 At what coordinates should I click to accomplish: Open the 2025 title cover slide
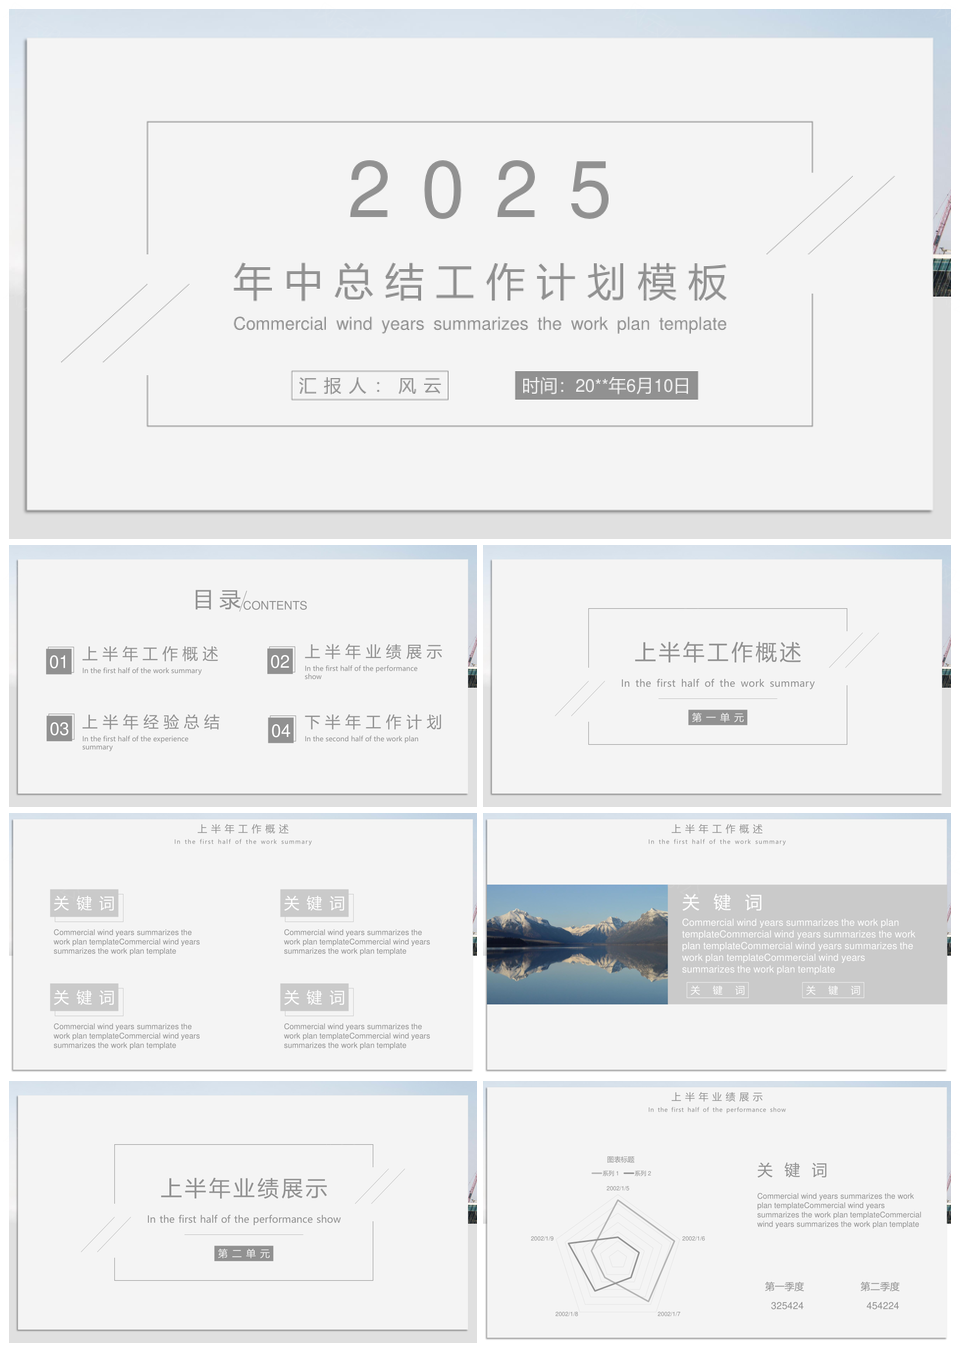click(x=480, y=274)
